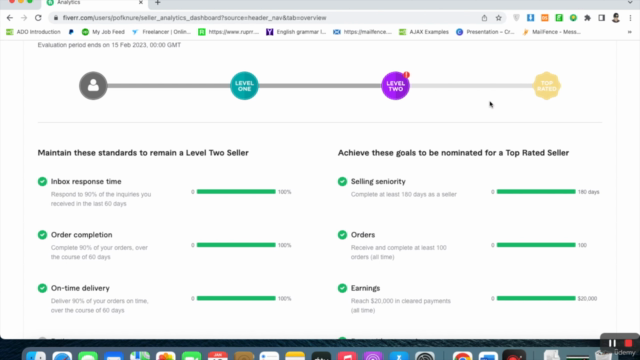Click the Orders checkmark
Screen dimensions: 640x360
[342, 235]
